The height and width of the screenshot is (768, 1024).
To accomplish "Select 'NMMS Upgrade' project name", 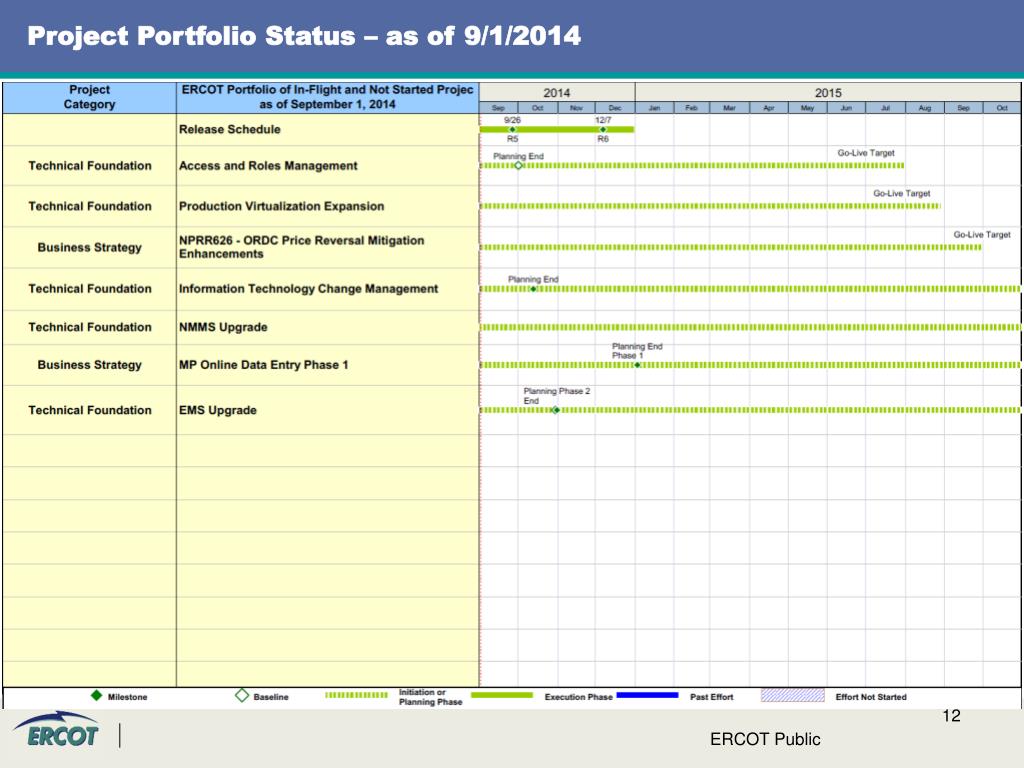I will point(223,327).
